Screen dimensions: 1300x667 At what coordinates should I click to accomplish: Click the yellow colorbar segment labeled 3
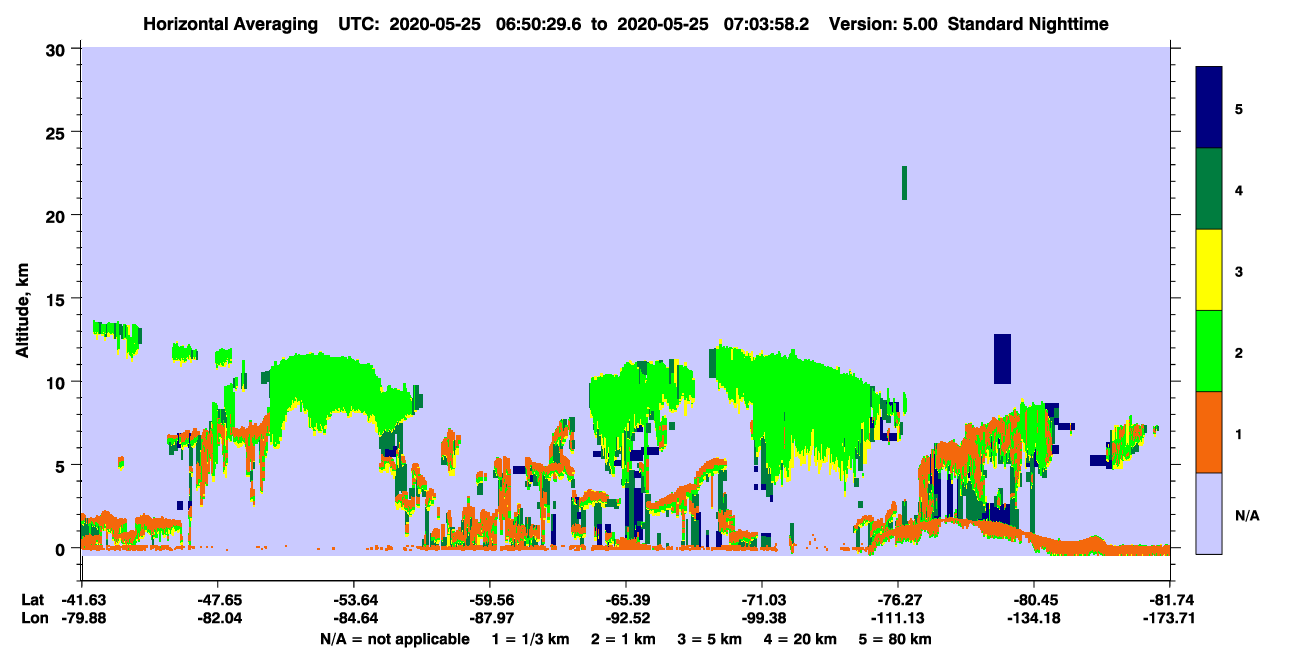(1209, 270)
